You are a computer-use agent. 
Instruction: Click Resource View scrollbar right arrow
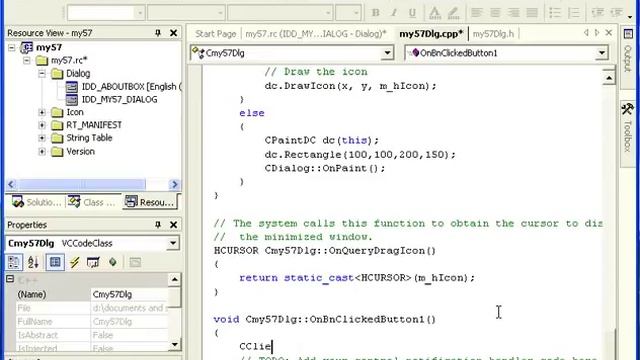point(175,184)
